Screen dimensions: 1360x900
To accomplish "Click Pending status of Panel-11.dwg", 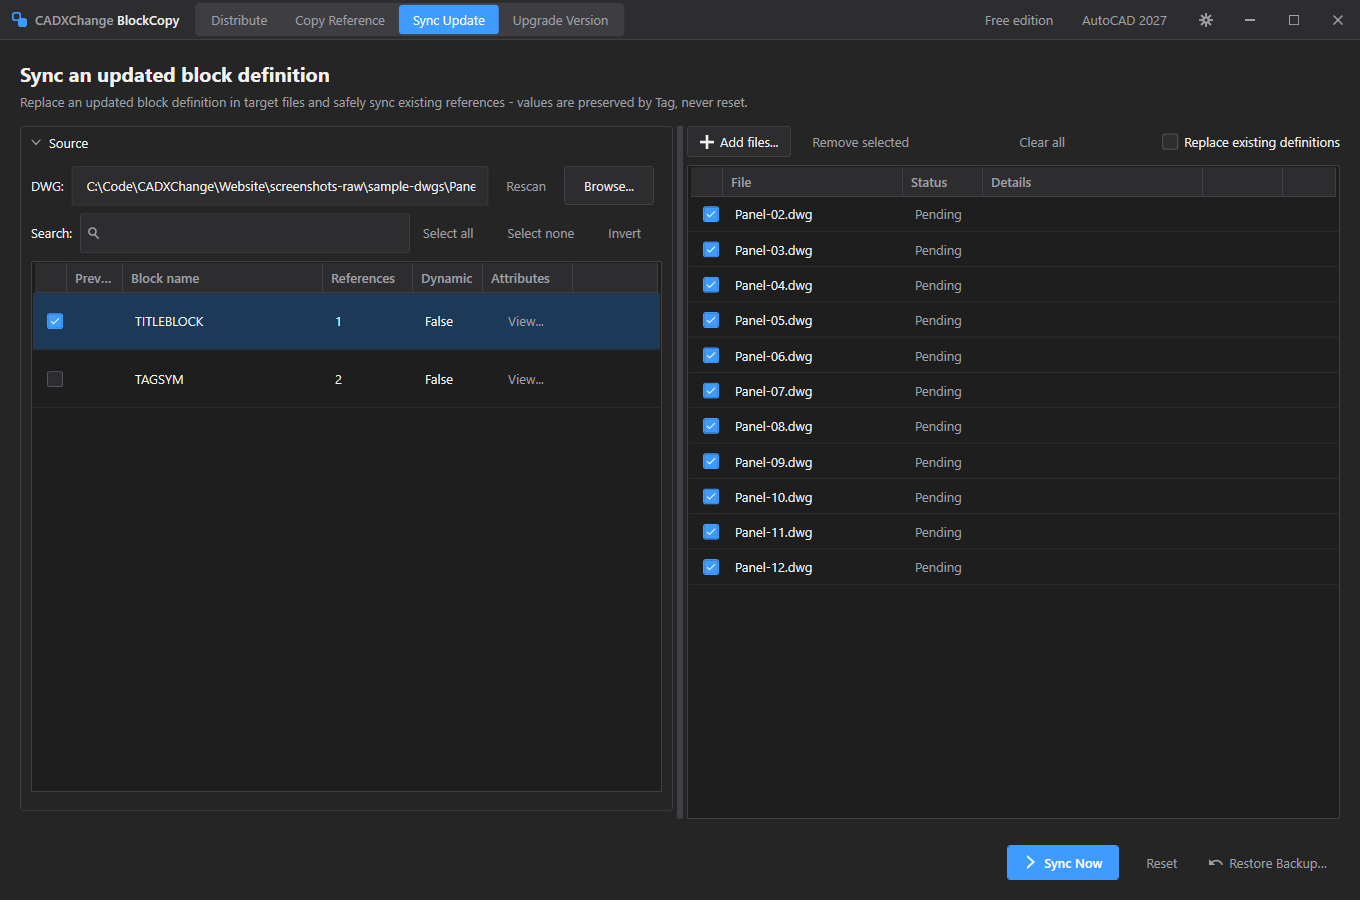I will point(938,532).
